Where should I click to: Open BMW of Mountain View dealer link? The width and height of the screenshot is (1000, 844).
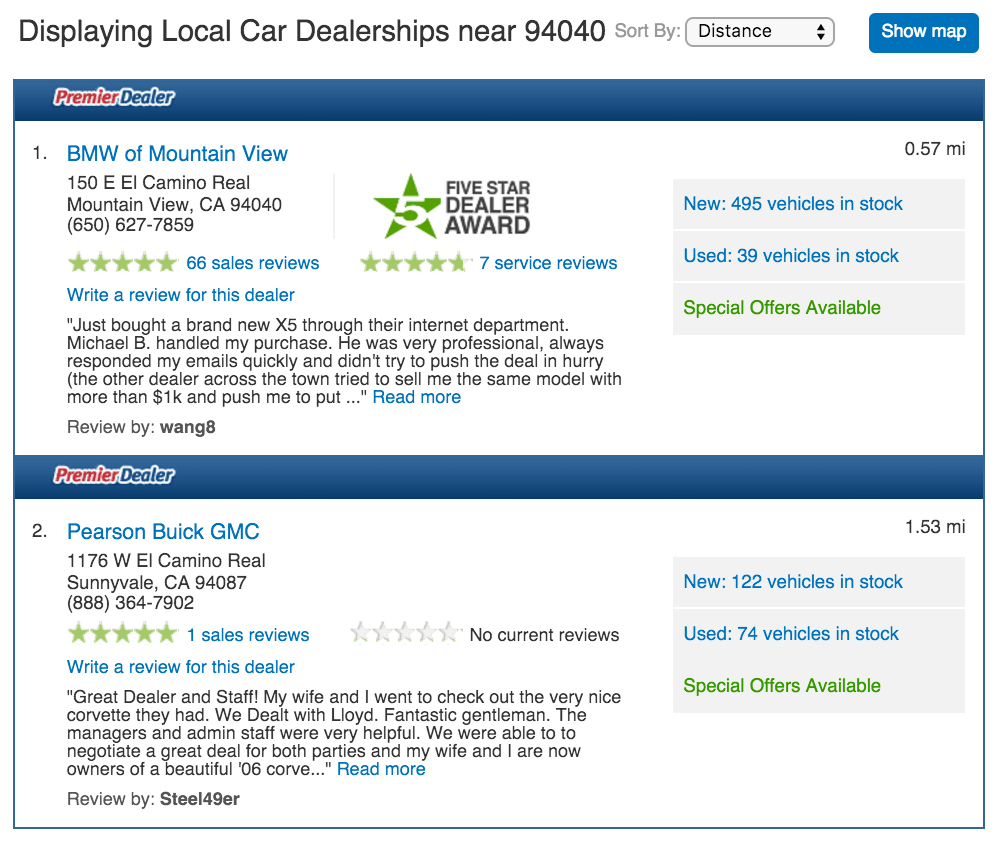[x=177, y=154]
